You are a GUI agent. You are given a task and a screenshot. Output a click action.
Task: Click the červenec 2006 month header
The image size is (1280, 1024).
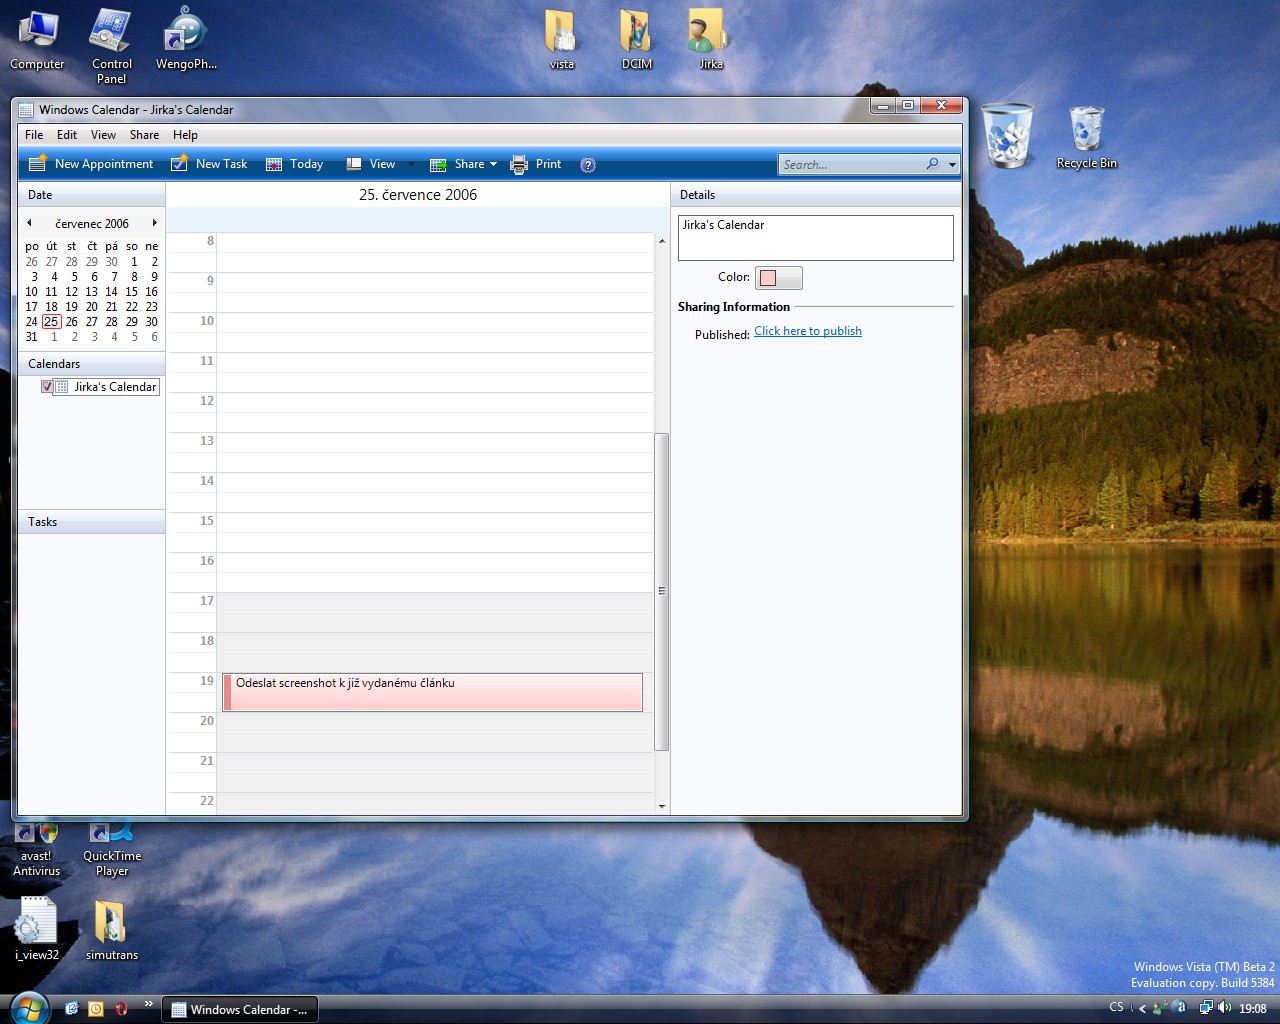(x=92, y=224)
